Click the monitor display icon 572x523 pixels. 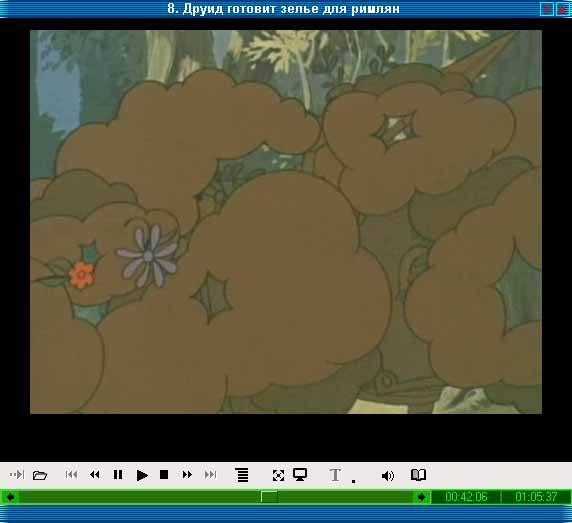(300, 474)
